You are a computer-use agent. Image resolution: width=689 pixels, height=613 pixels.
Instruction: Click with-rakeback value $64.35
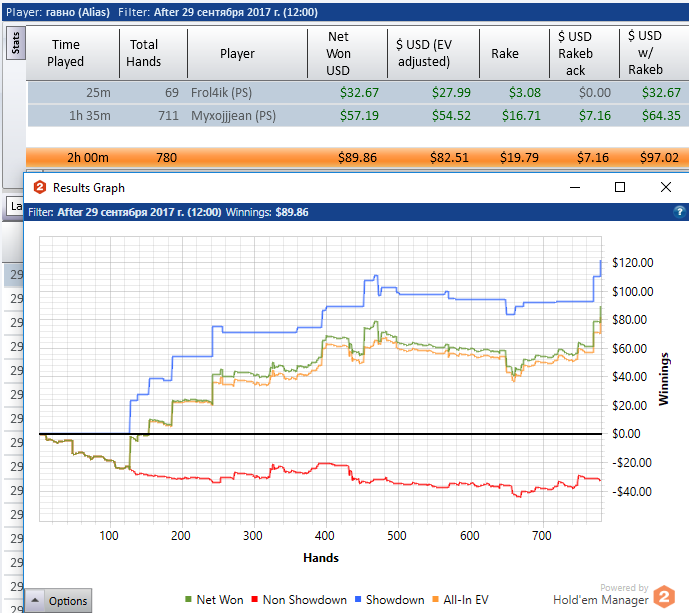pos(661,115)
